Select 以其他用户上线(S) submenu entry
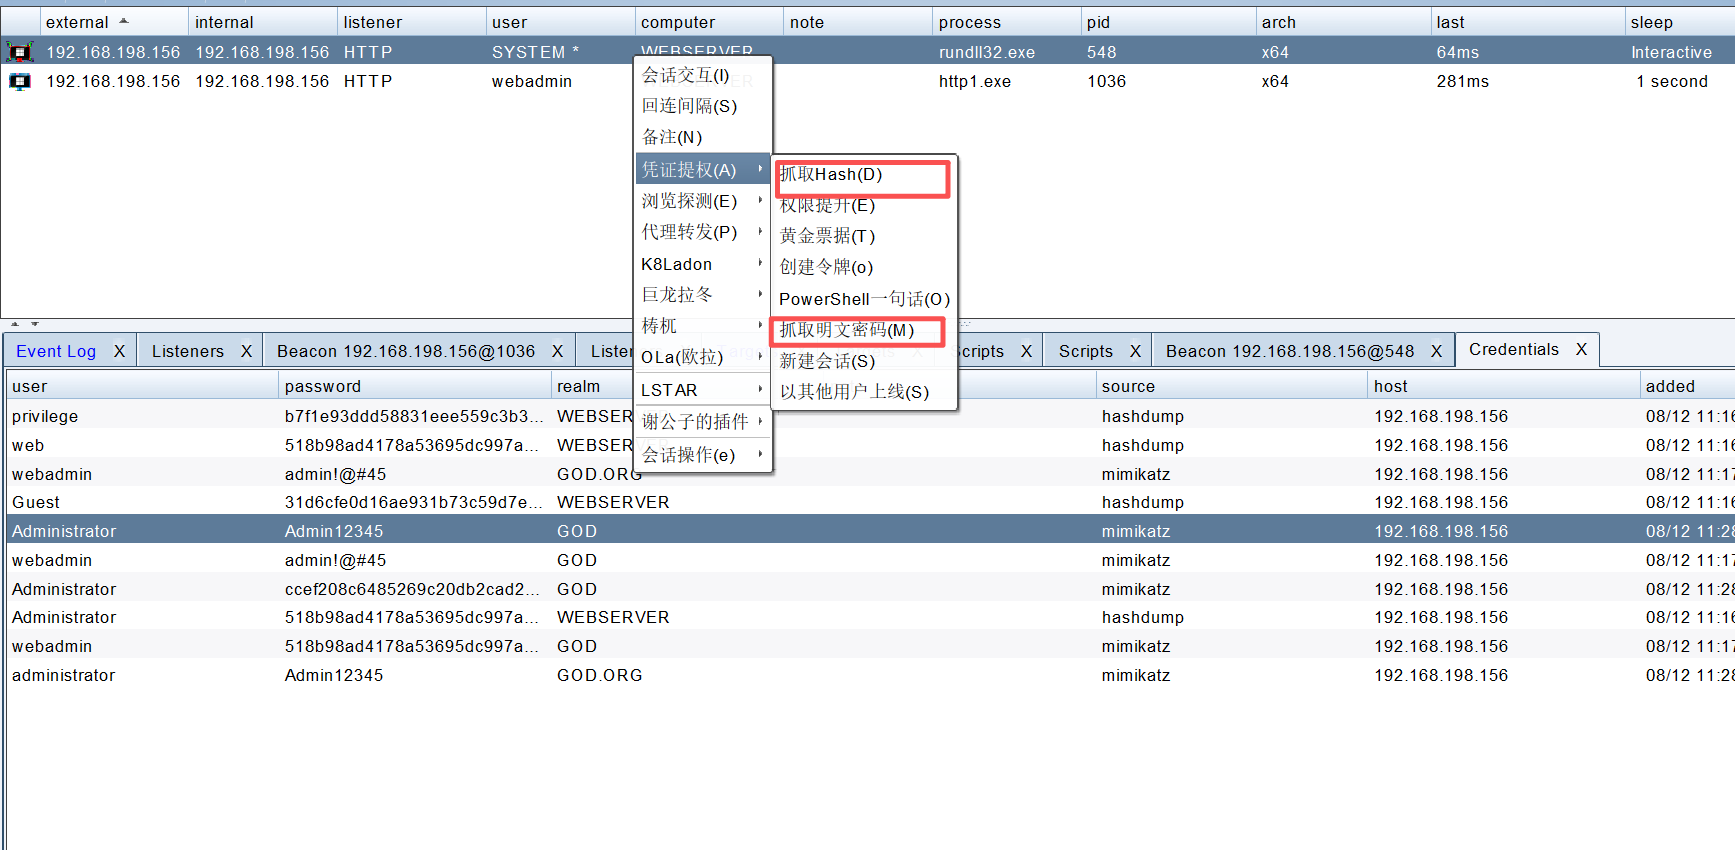Screen dimensions: 1735x850 [865, 392]
